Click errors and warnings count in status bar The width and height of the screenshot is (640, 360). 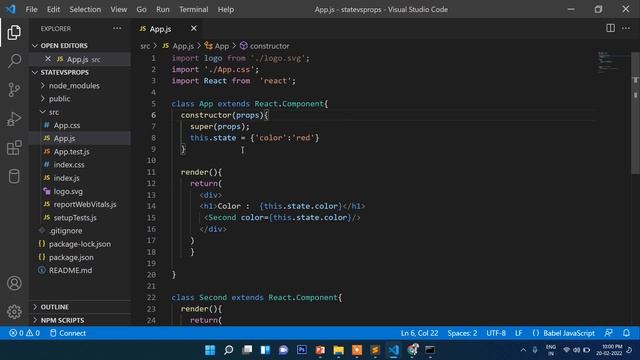[24, 333]
